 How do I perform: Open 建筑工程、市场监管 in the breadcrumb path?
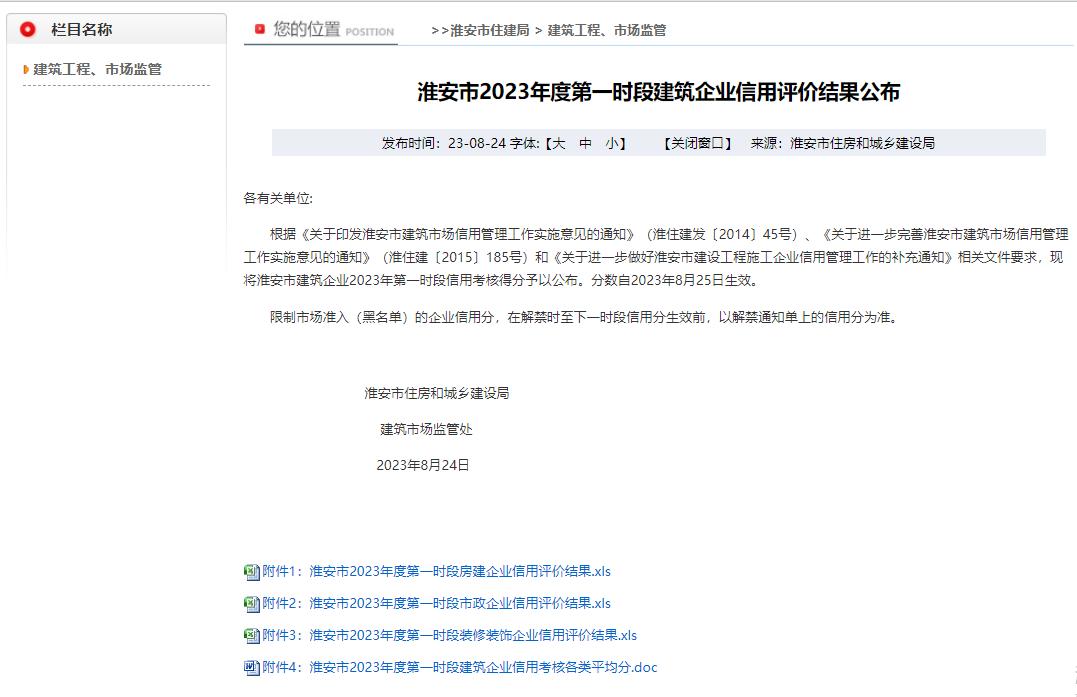point(607,30)
